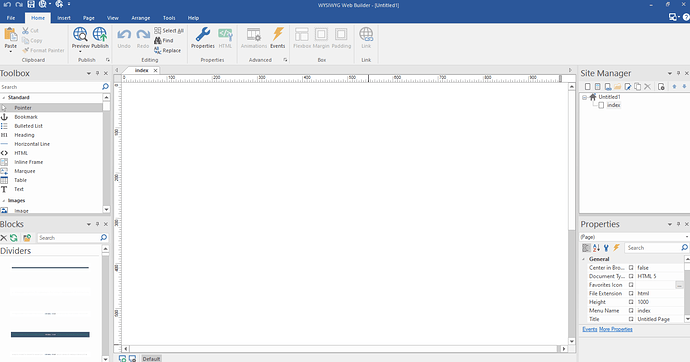The image size is (690, 362).
Task: Select the Pointer tool in Toolbox
Action: pyautogui.click(x=51, y=108)
